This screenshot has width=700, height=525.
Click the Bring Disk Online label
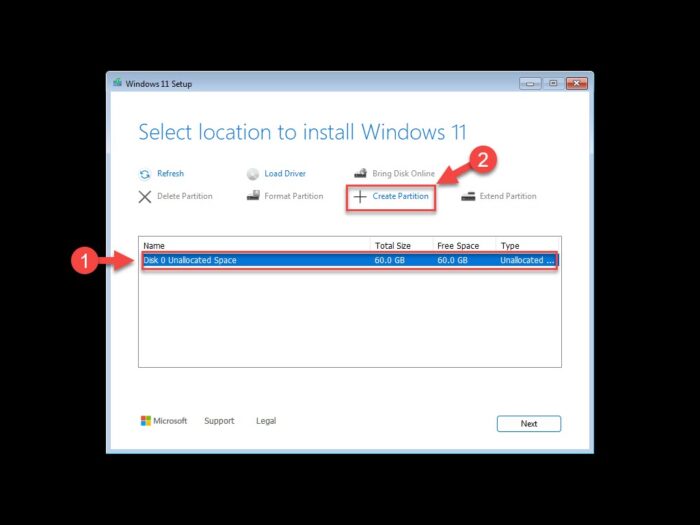coord(404,174)
